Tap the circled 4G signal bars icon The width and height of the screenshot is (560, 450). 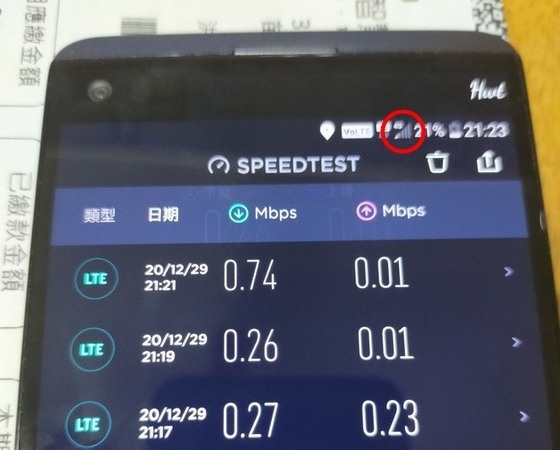point(403,131)
